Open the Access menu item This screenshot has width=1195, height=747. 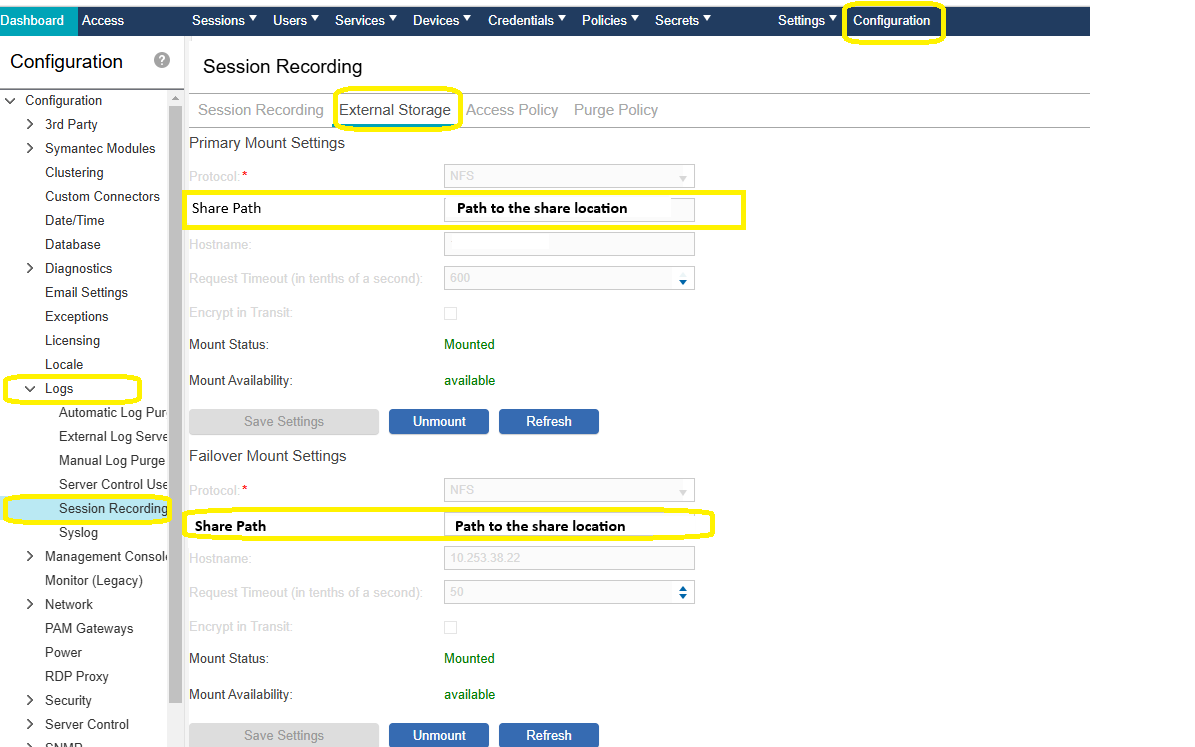pos(103,21)
